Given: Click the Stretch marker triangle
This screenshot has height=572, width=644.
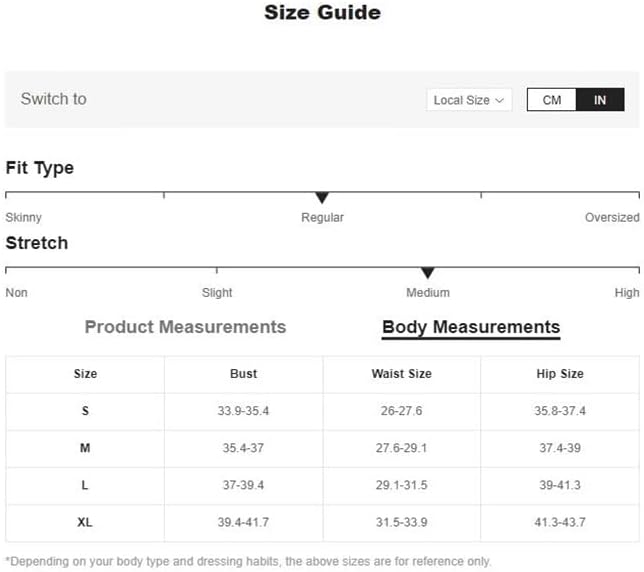Looking at the screenshot, I should (x=428, y=273).
